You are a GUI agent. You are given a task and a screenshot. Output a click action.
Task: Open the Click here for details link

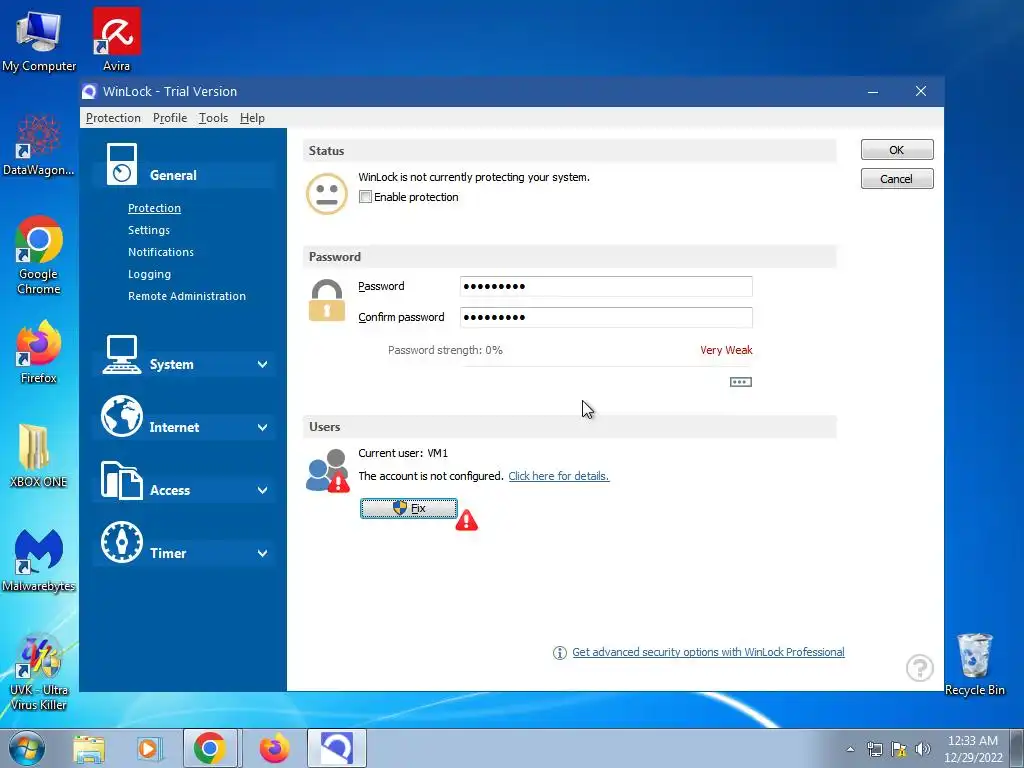pos(558,475)
